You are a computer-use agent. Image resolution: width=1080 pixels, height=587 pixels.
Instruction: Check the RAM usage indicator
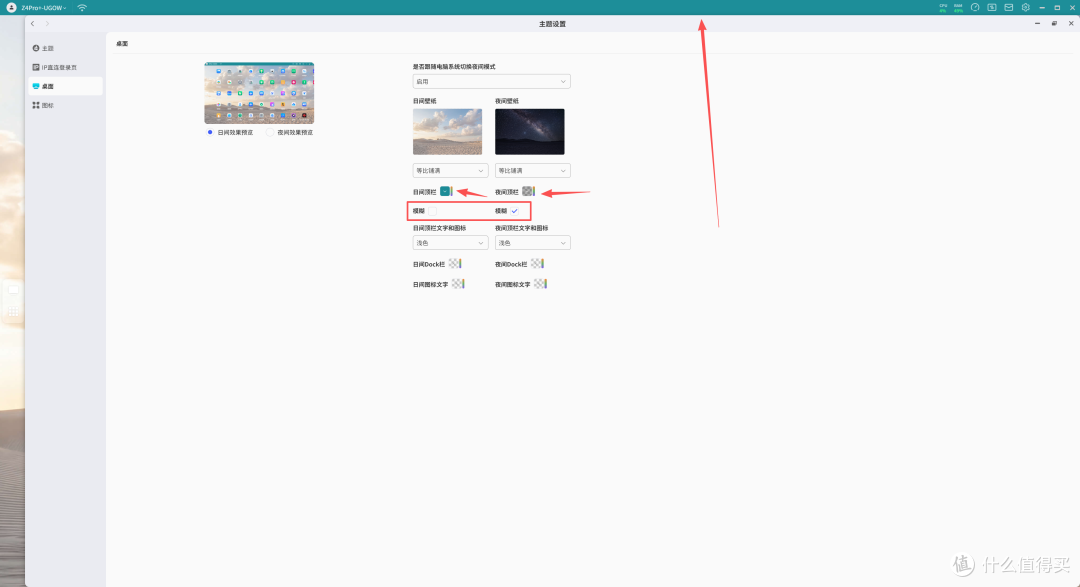(x=958, y=8)
